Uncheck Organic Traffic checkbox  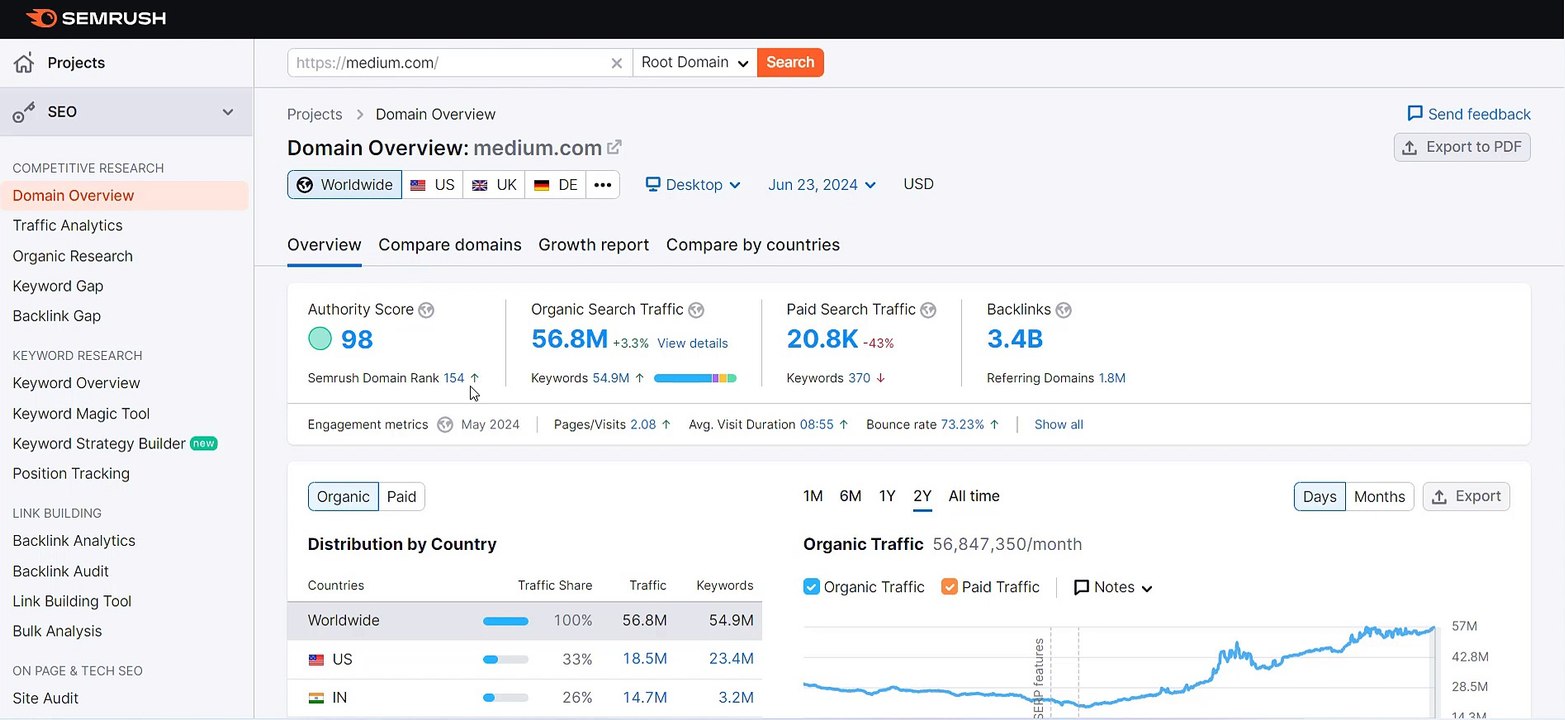(811, 587)
